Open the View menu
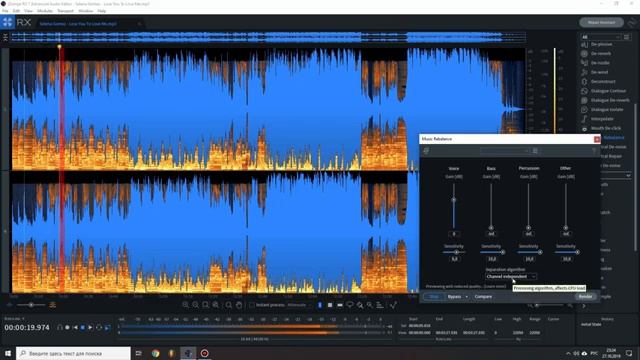This screenshot has height=360, width=640. coord(28,11)
